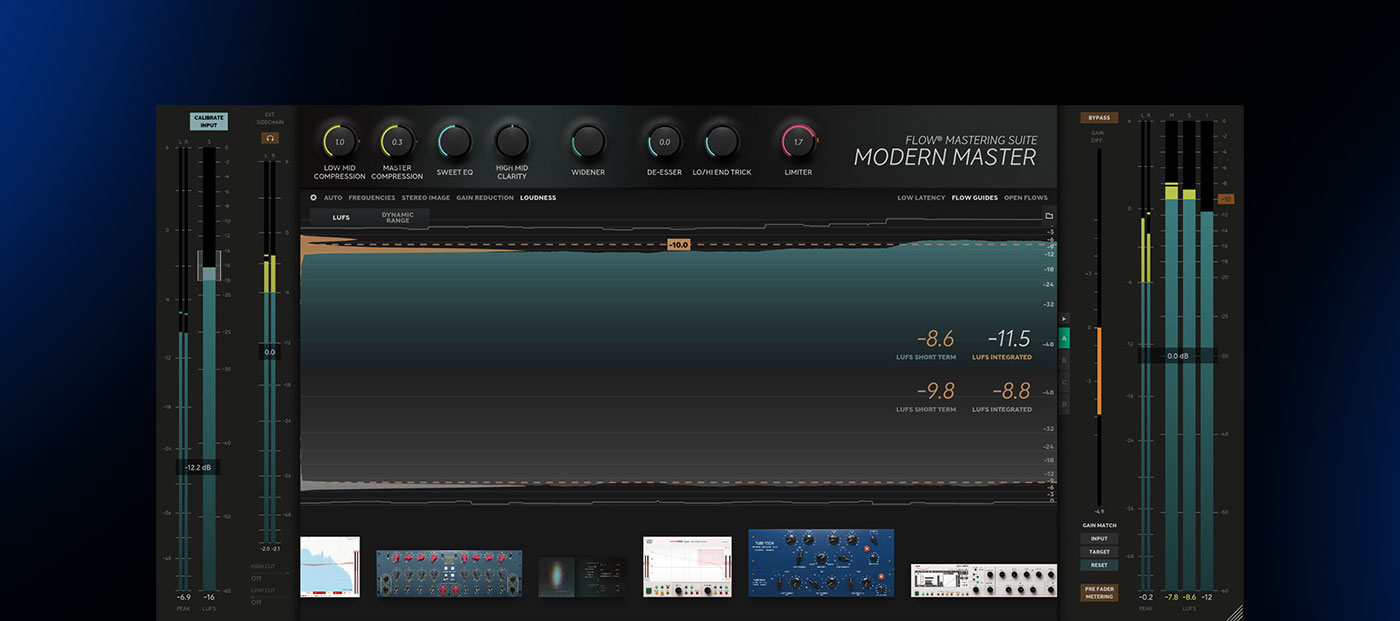Screen dimensions: 1400x621
Task: Click the Calibrate Input button
Action: 209,121
